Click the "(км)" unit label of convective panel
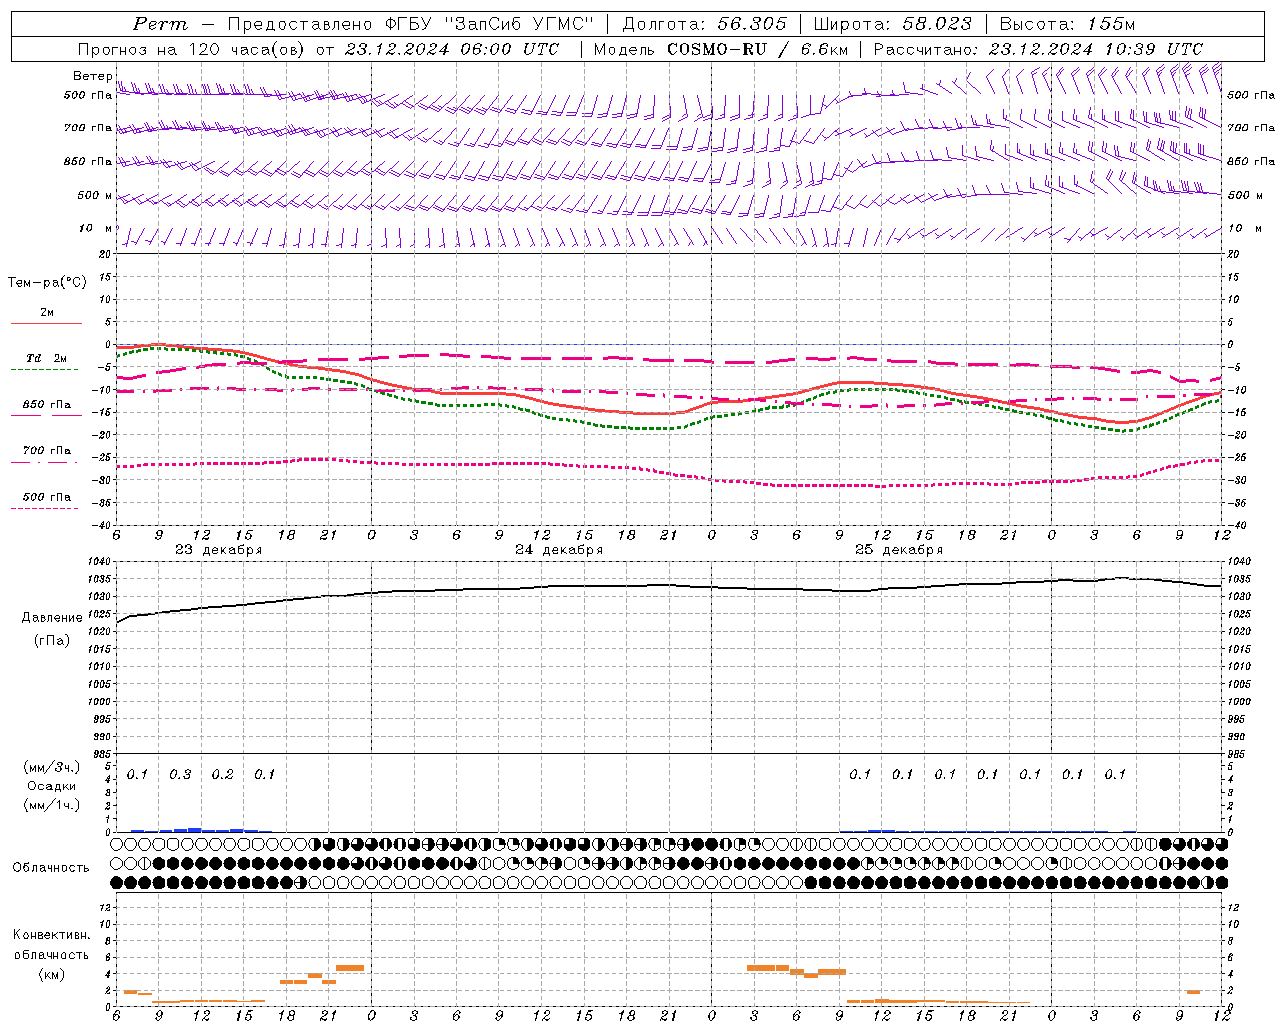This screenshot has height=1024, width=1280. pyautogui.click(x=51, y=974)
